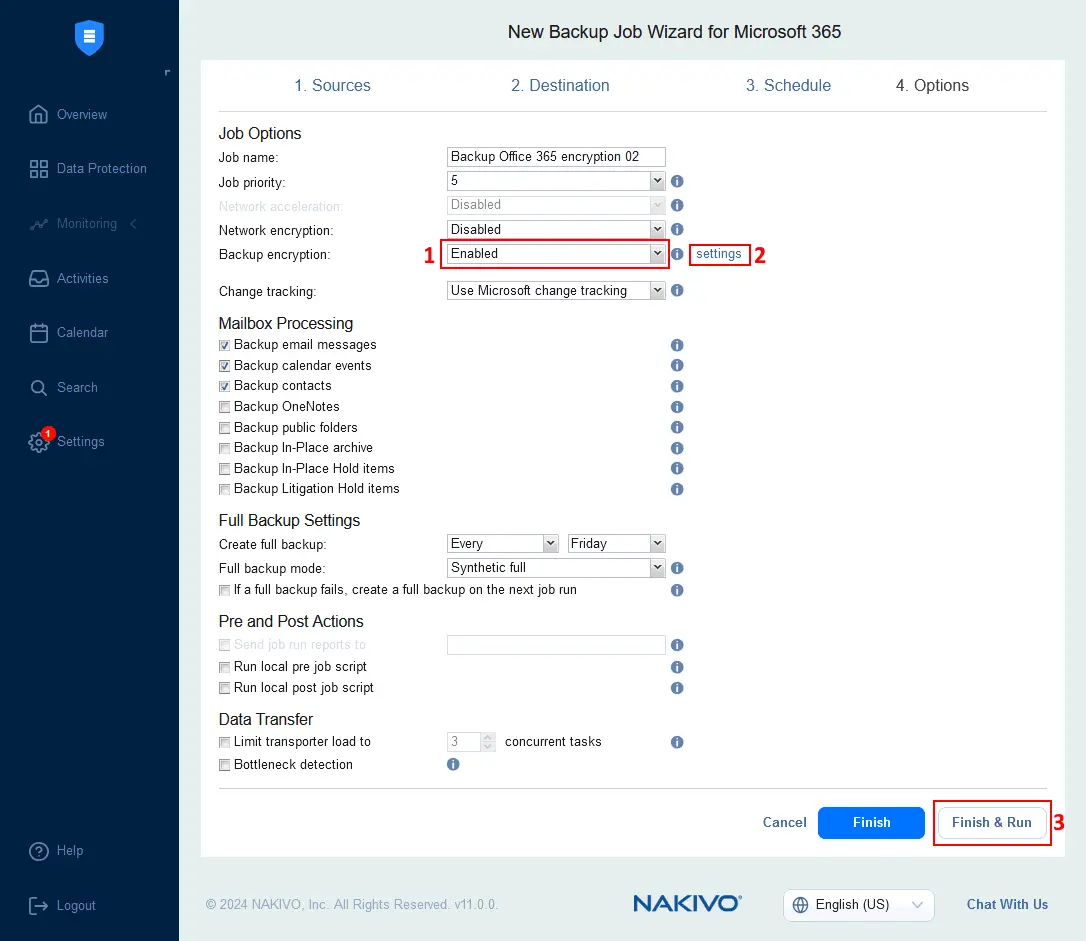Click the Job name input field
1086x941 pixels.
[556, 156]
